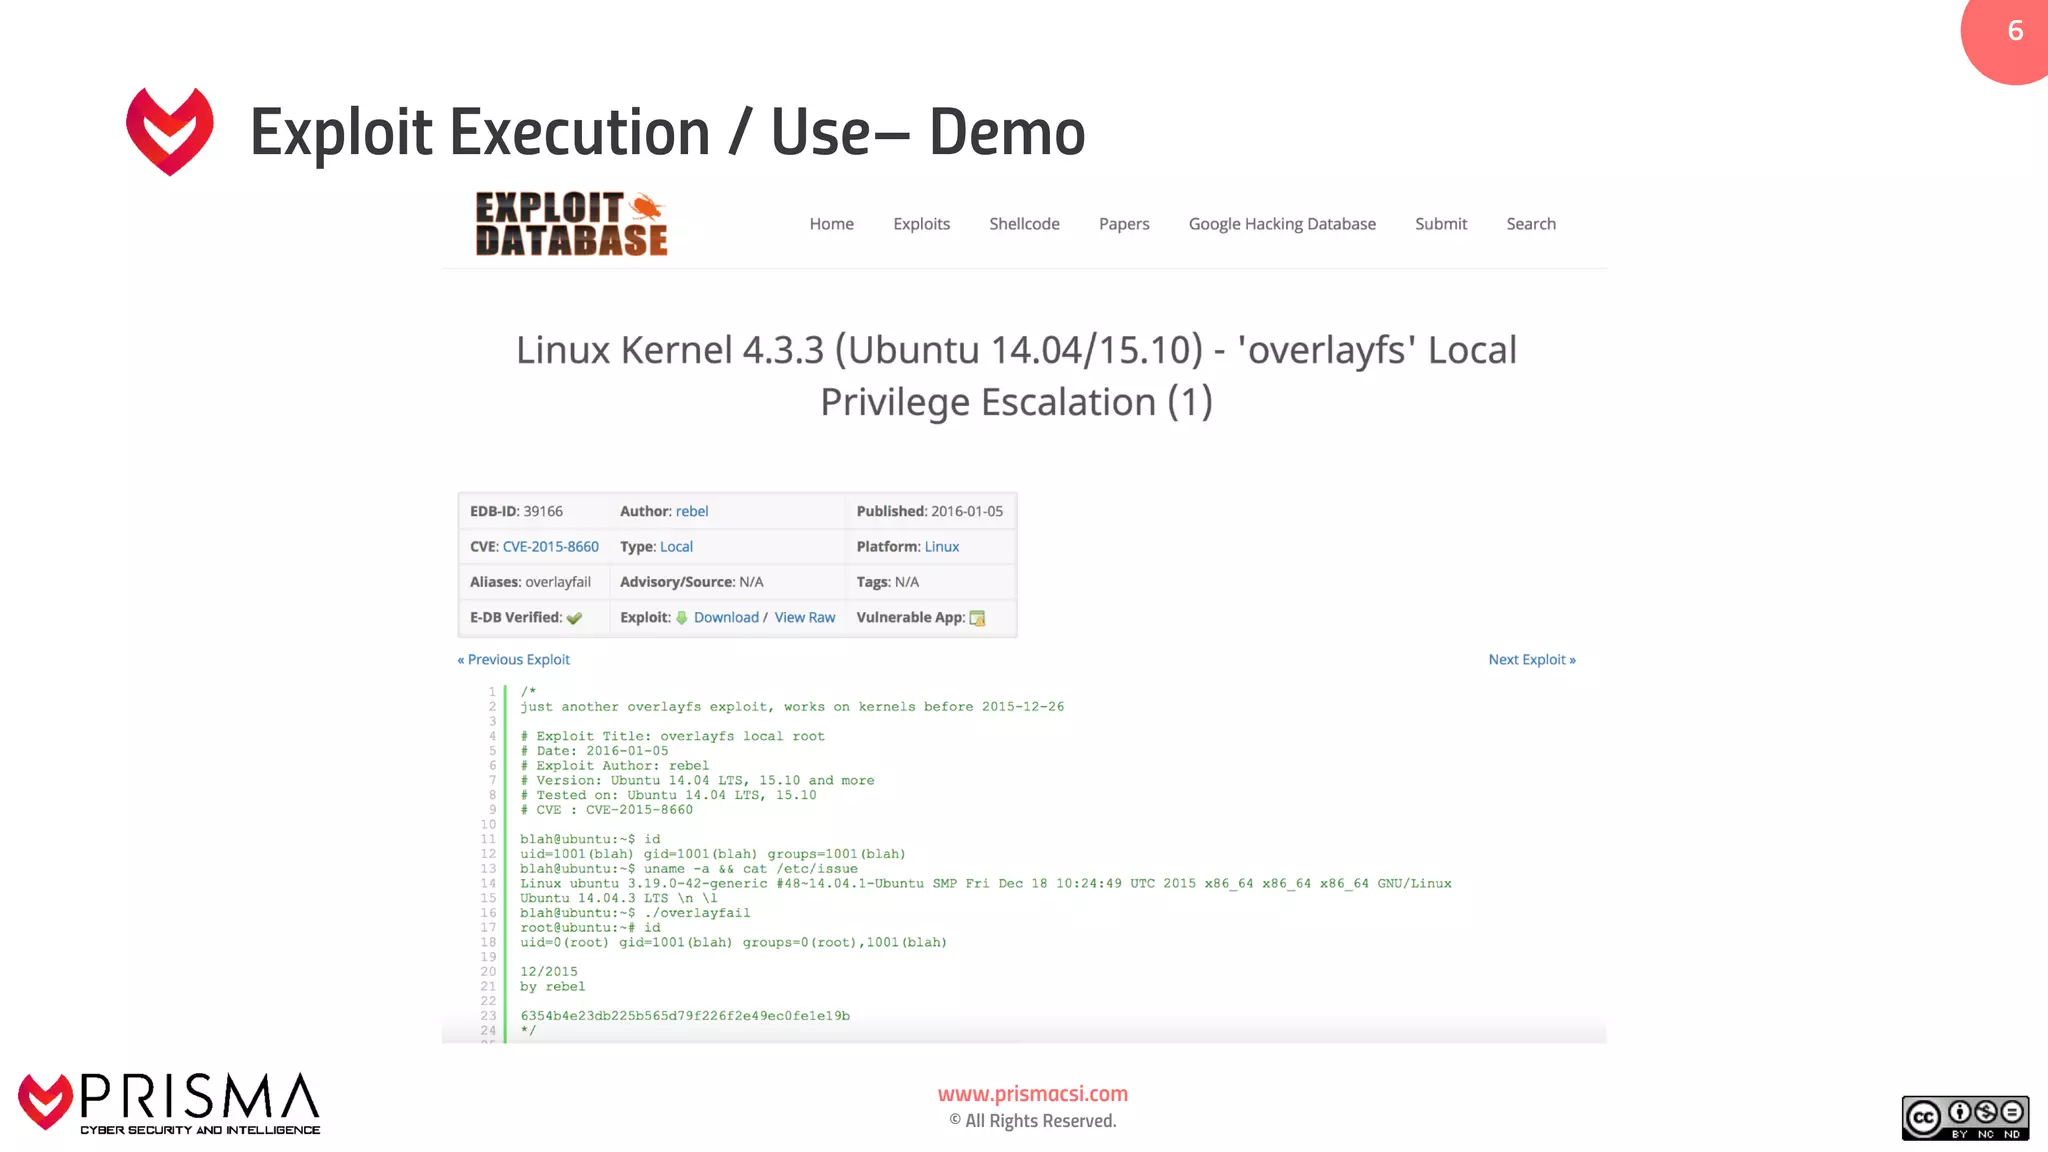Open the Exploits menu item
The height and width of the screenshot is (1152, 2048).
pos(921,224)
